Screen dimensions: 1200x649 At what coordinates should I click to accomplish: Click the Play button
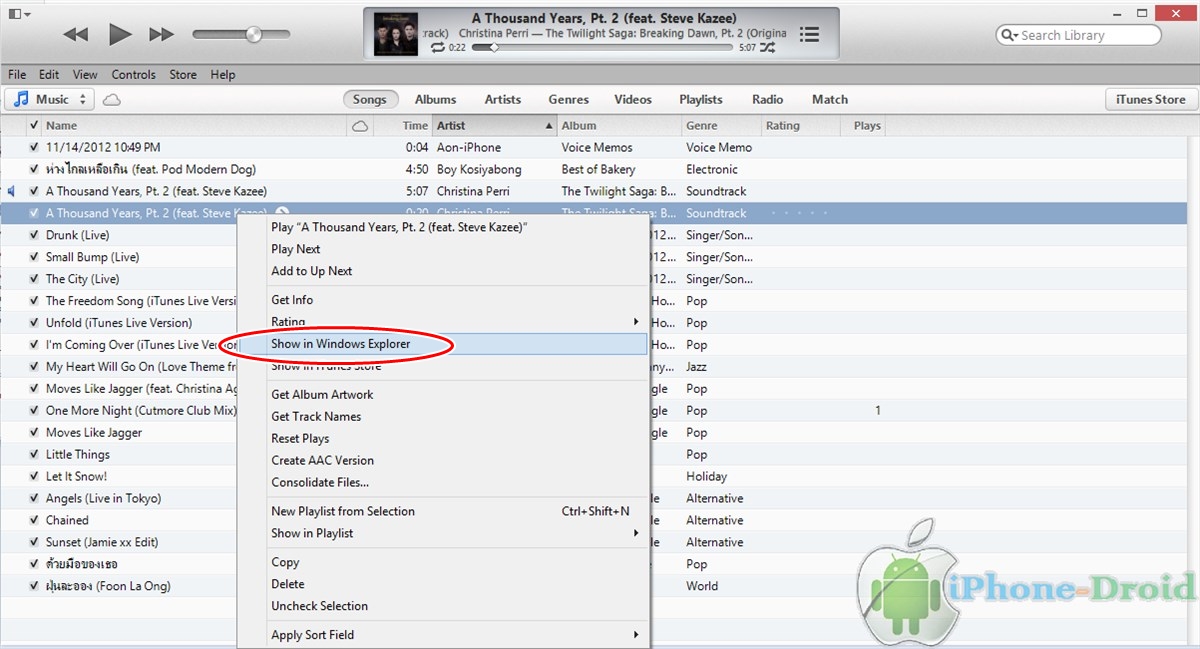[120, 34]
